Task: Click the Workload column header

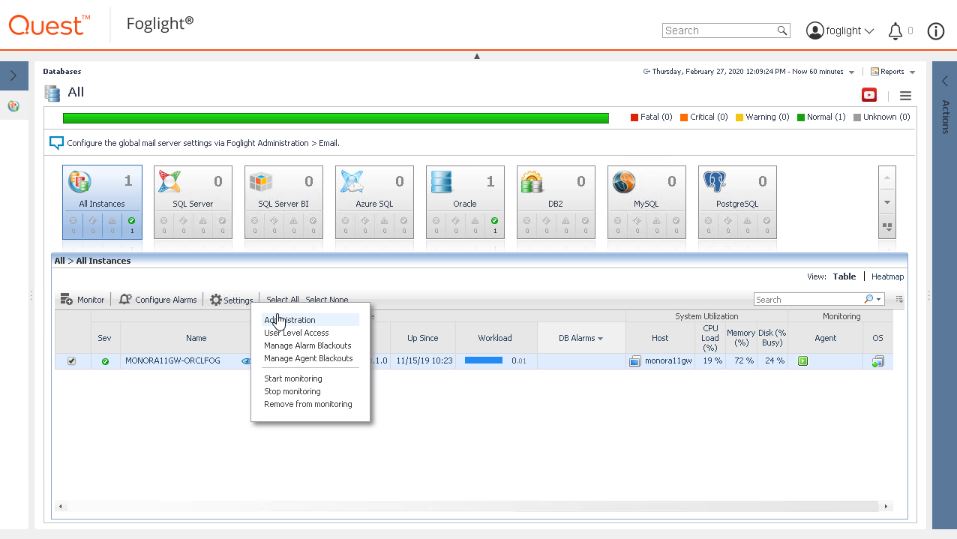Action: click(495, 338)
